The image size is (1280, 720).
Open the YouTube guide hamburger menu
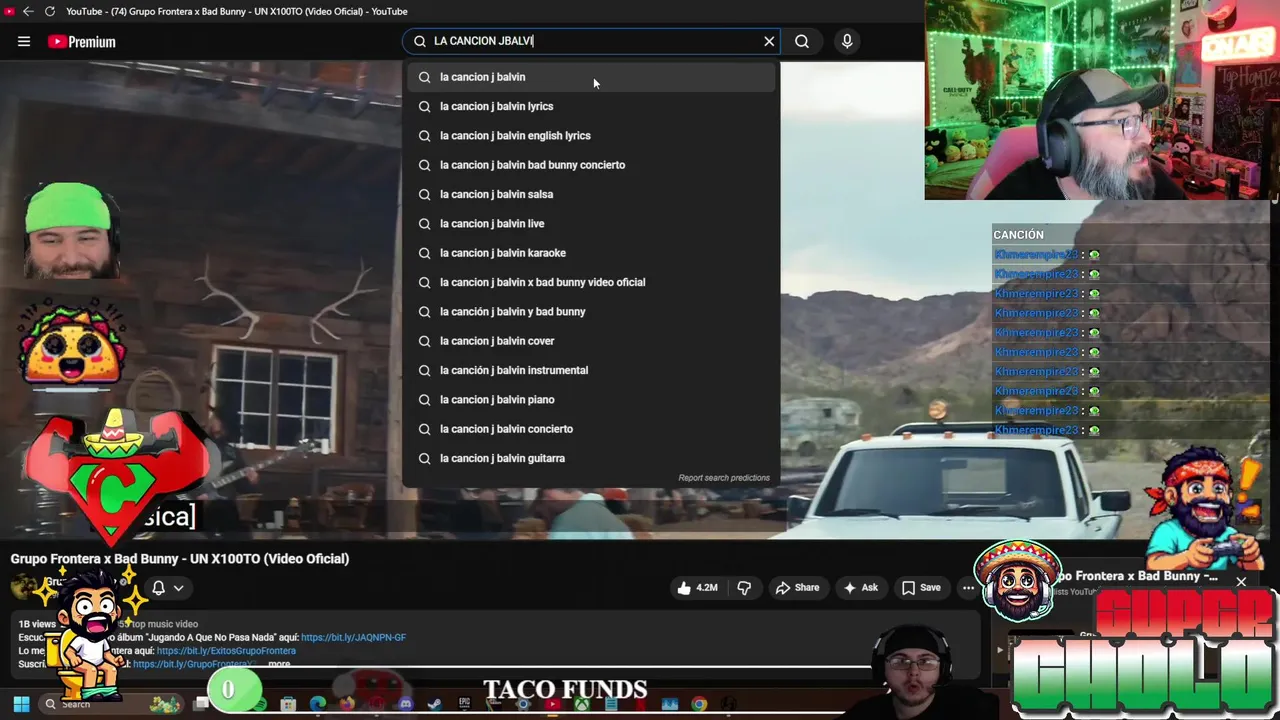[x=24, y=41]
